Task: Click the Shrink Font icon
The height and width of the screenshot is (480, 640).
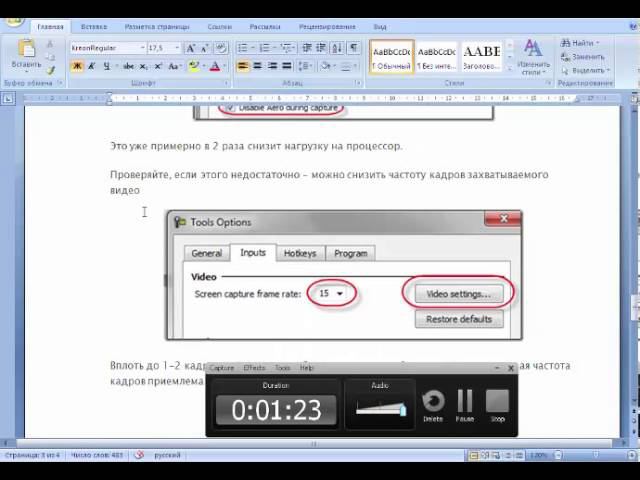Action: coord(204,48)
